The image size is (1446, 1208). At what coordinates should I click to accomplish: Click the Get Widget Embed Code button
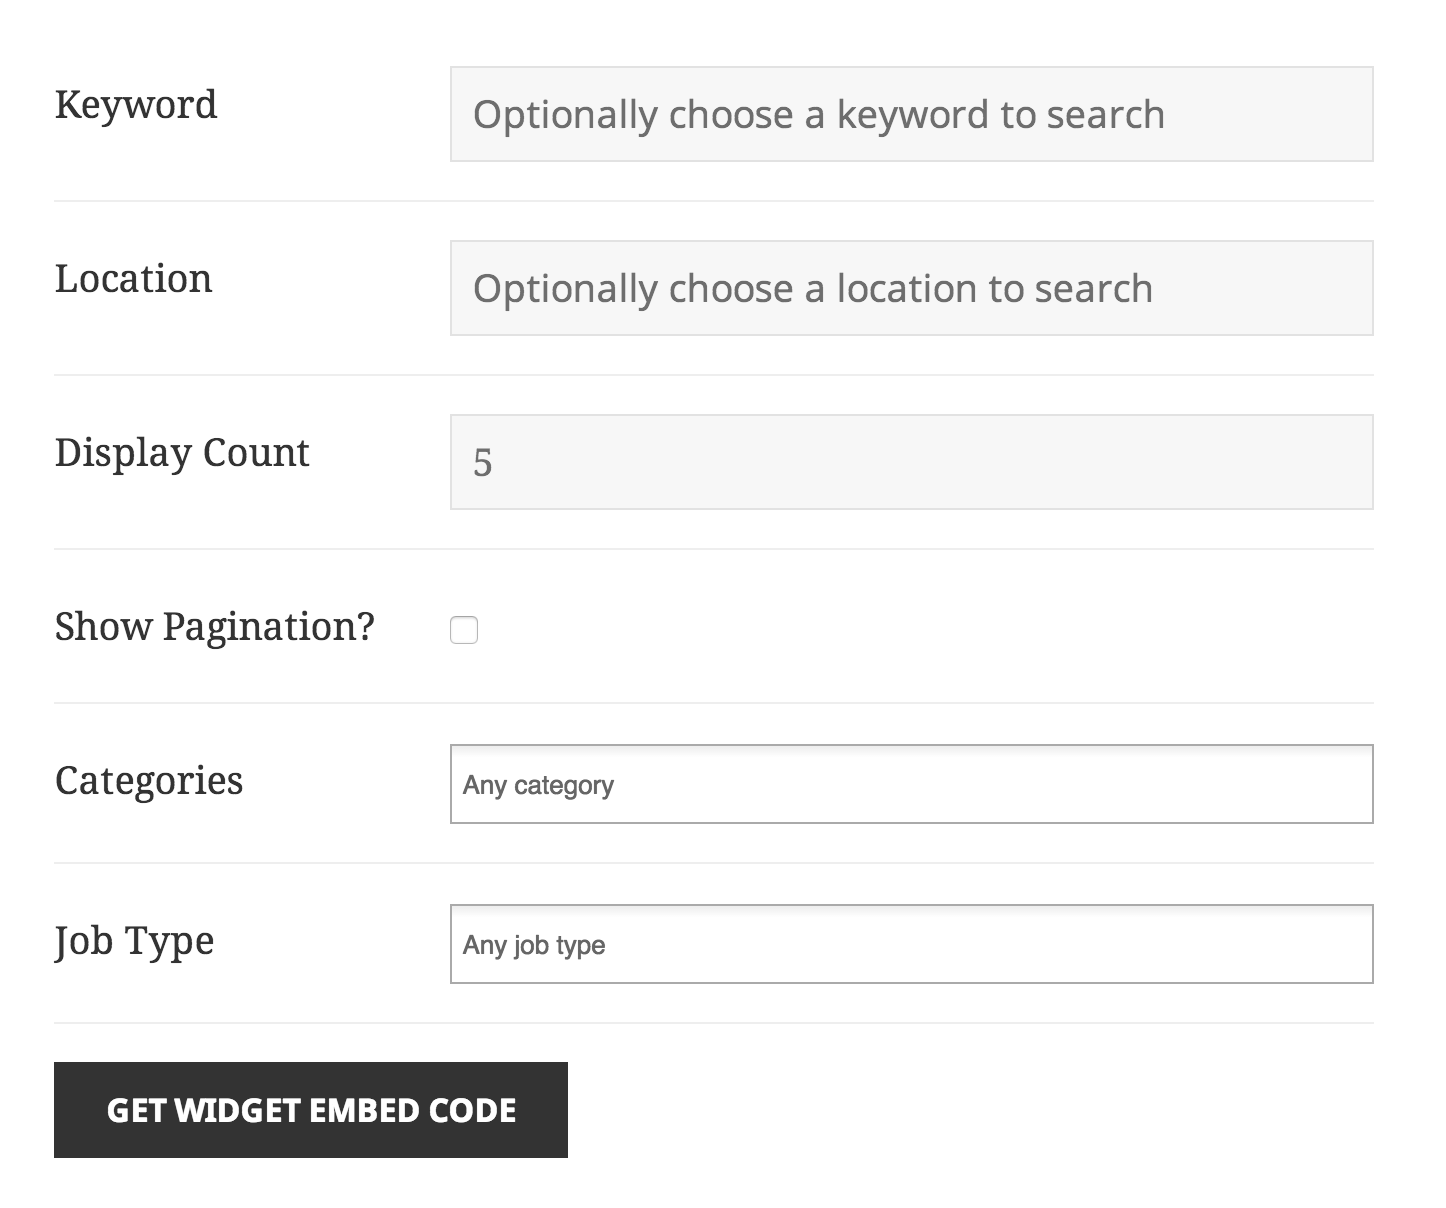(x=311, y=1110)
